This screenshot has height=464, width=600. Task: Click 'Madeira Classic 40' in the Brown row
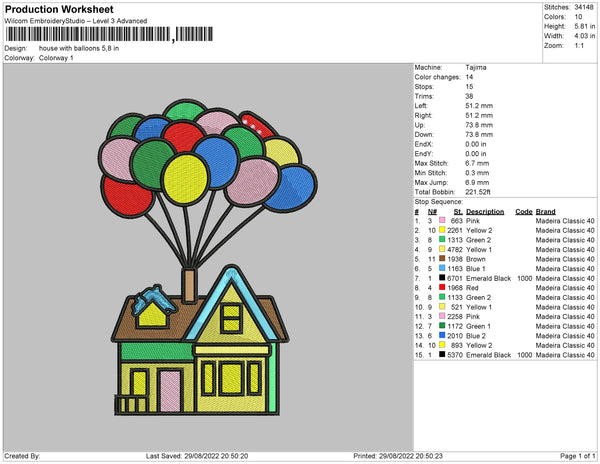click(x=565, y=259)
